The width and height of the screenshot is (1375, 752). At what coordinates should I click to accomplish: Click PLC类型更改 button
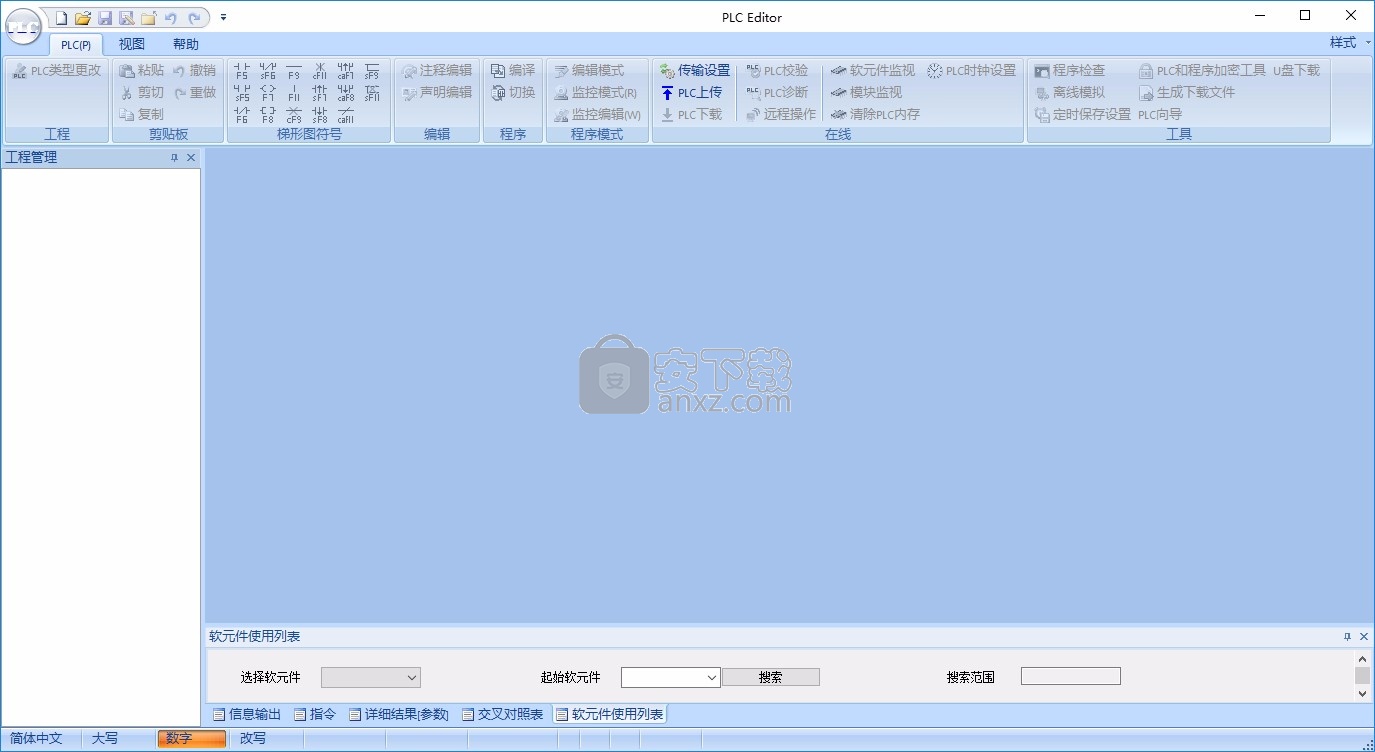56,70
